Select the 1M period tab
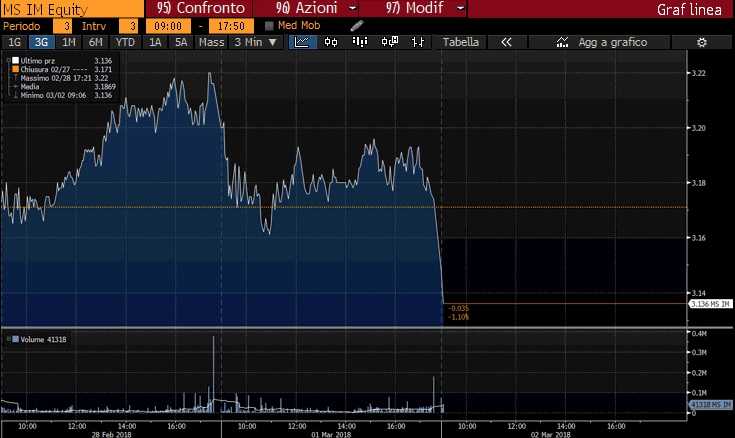 point(69,42)
